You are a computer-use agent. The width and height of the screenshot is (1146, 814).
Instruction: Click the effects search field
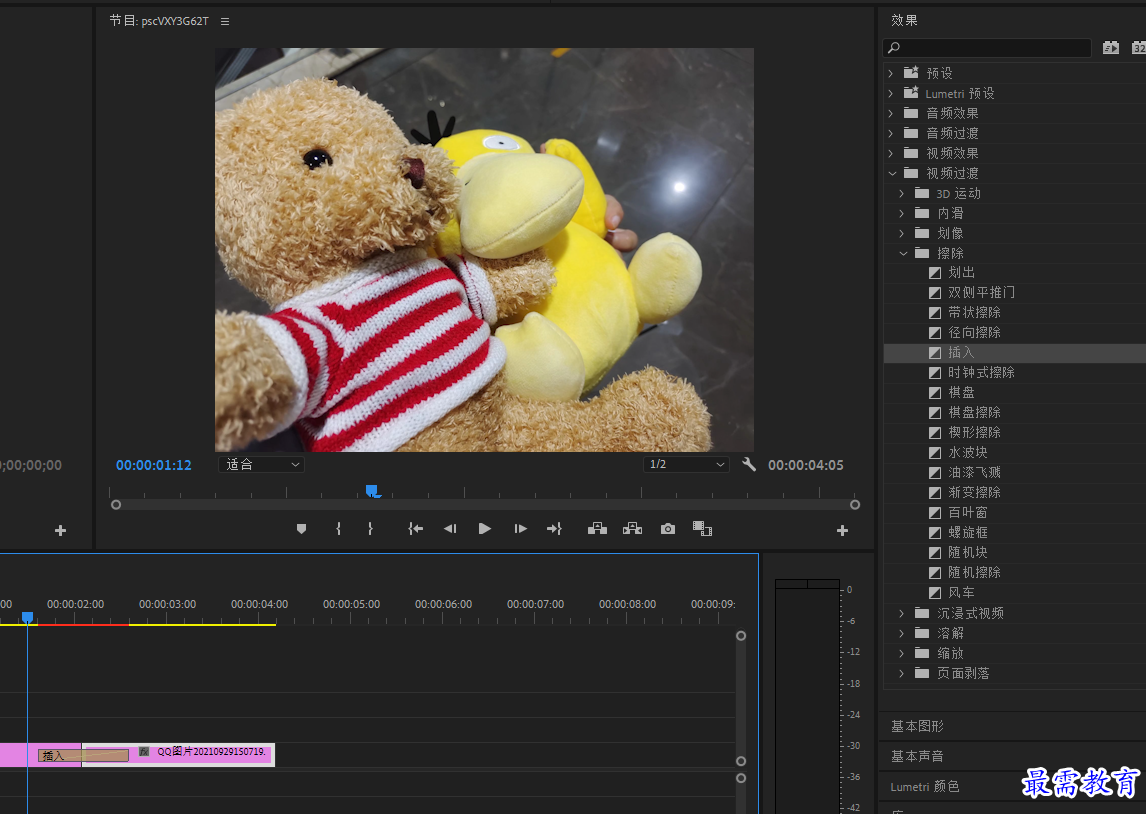[987, 47]
